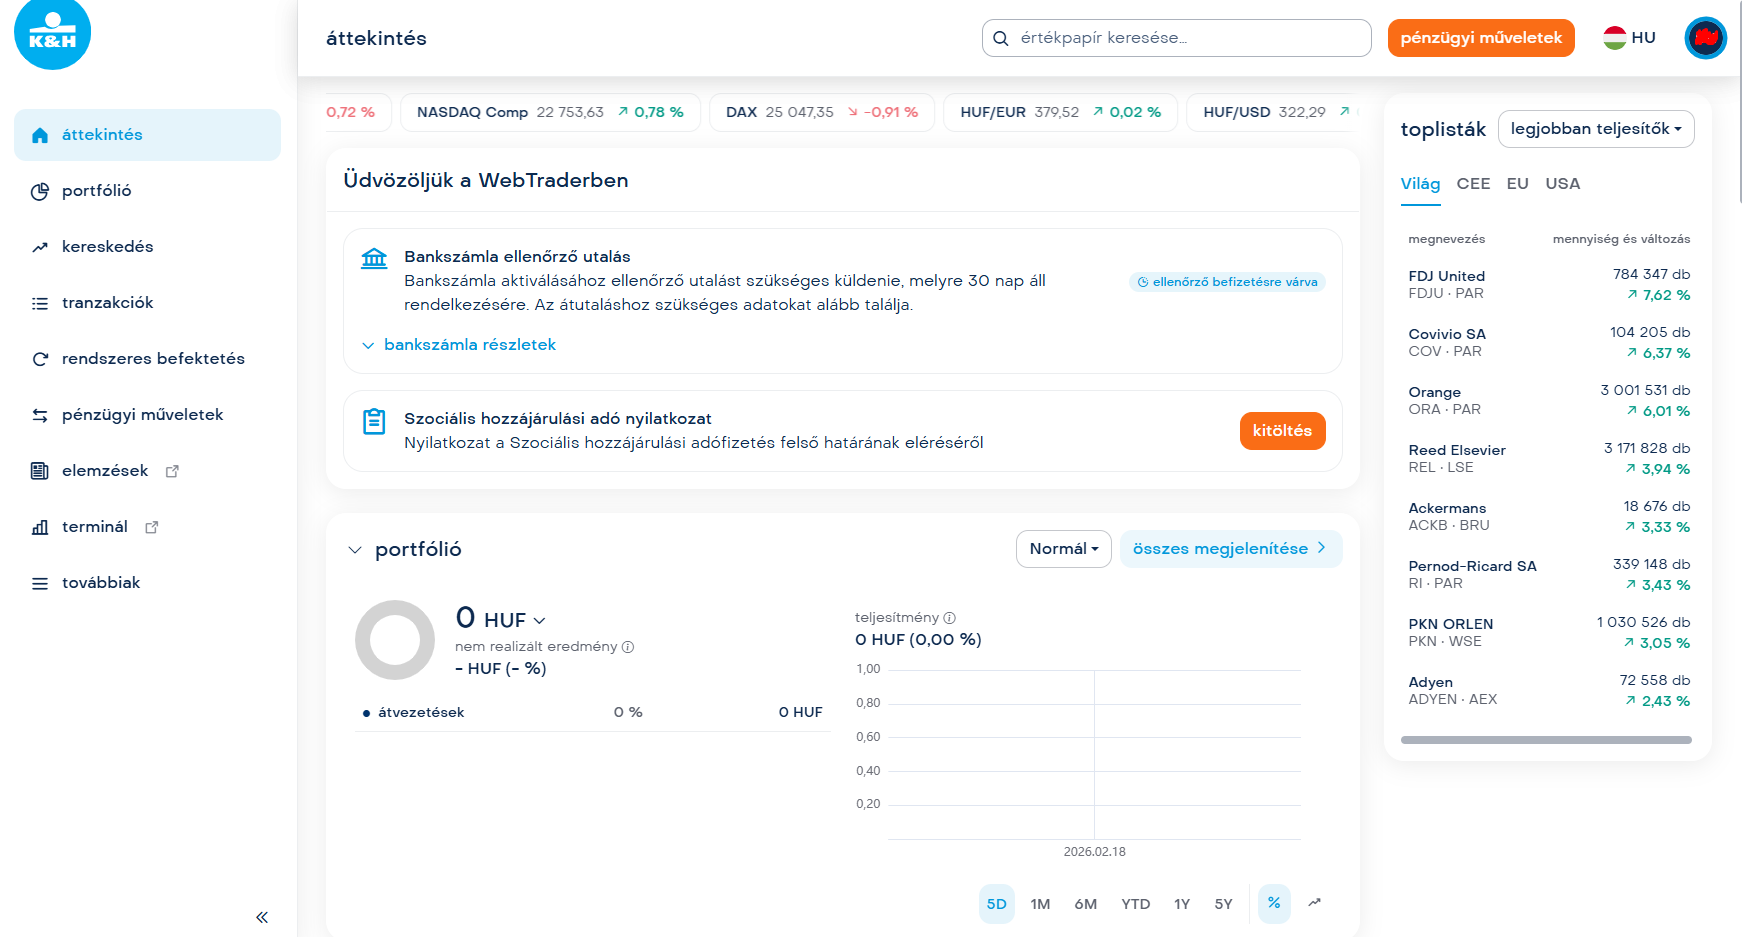Click the toplisták horizontal scrollbar

1546,740
